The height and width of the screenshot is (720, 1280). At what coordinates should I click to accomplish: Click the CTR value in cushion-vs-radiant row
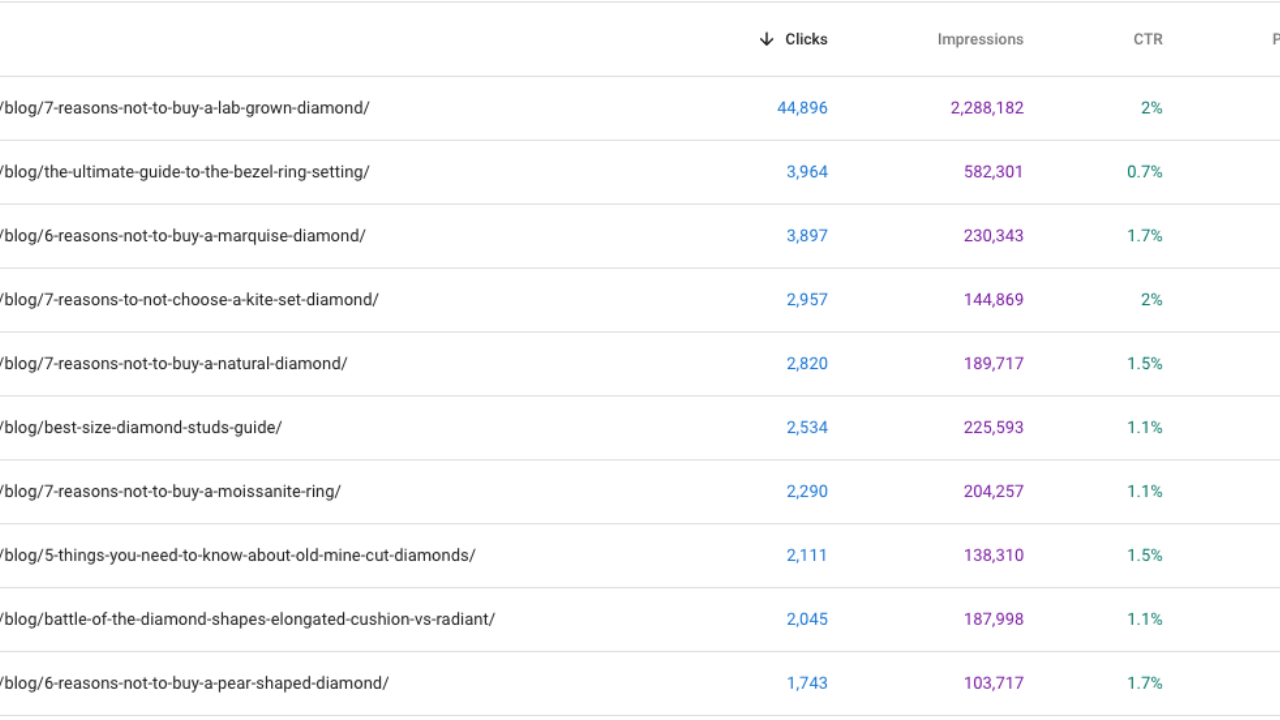1145,620
